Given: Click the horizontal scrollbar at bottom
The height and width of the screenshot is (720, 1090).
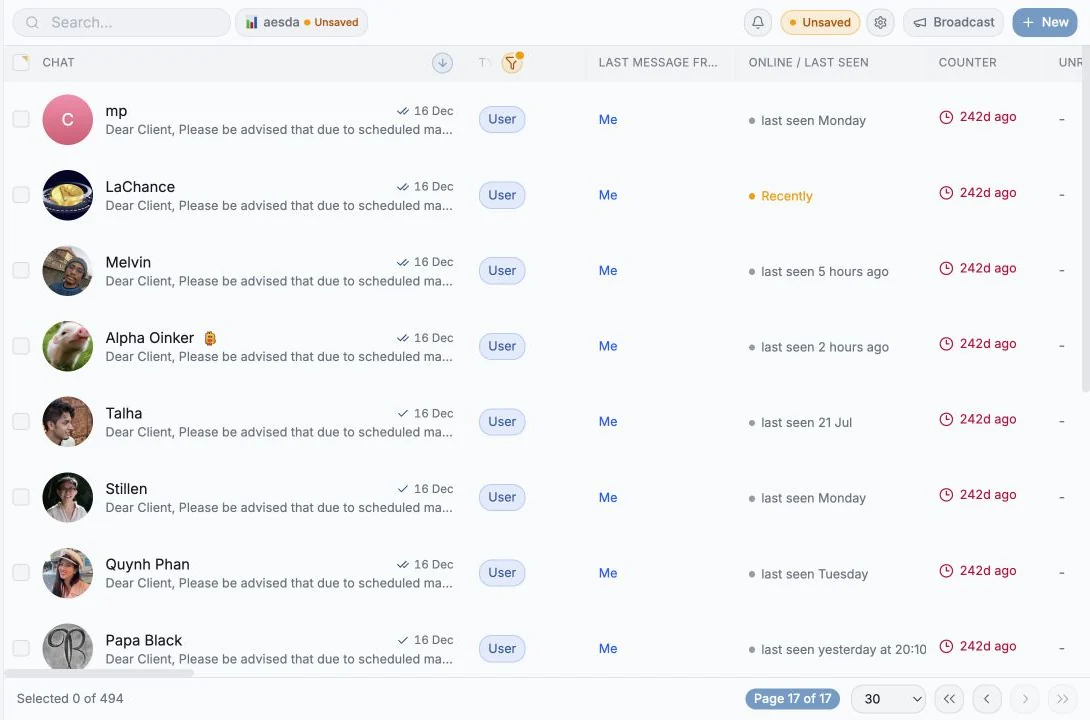Looking at the screenshot, I should pyautogui.click(x=99, y=673).
